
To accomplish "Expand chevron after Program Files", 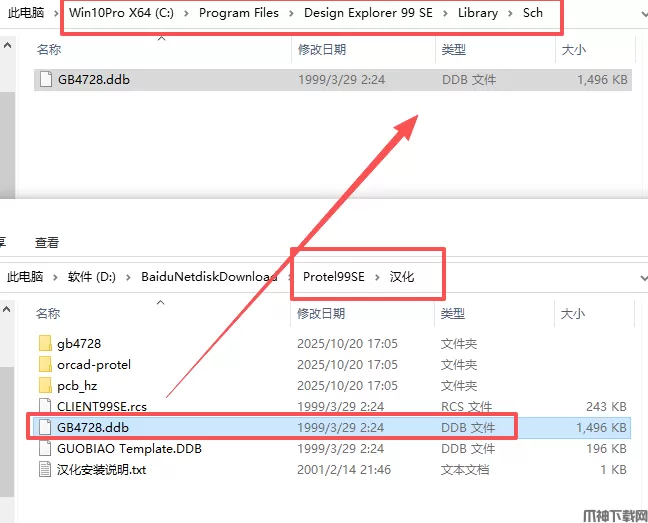I will [x=291, y=14].
